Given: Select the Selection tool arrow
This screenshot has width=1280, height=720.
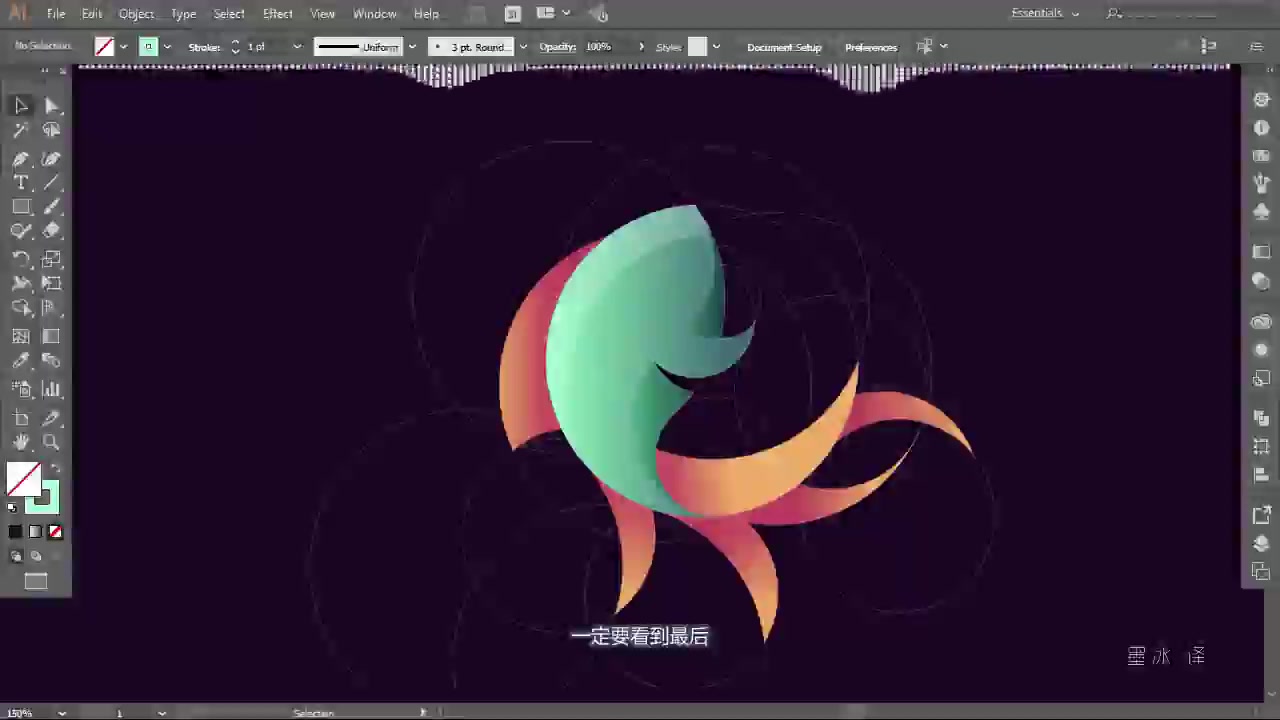Looking at the screenshot, I should point(21,105).
